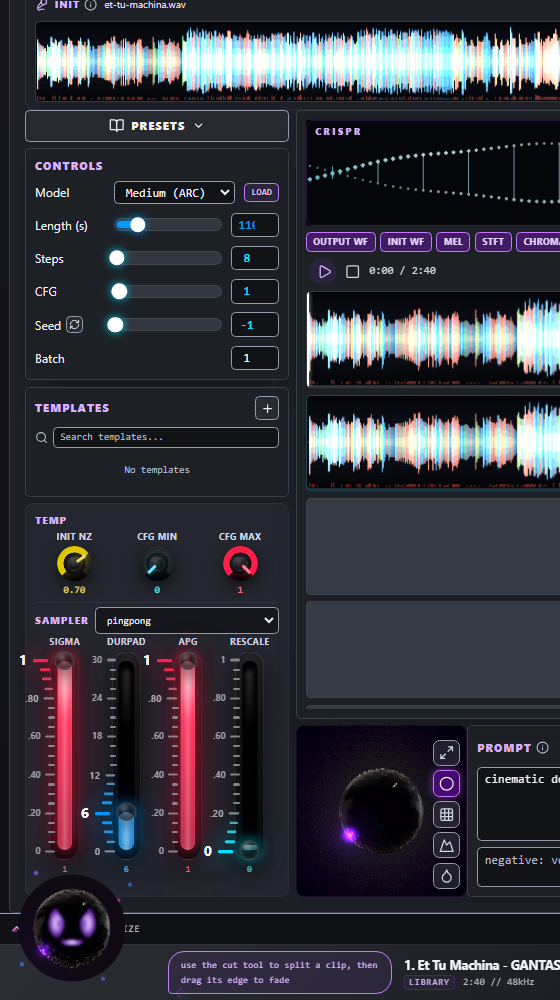Viewport: 560px width, 1000px height.
Task: Play the output audio
Action: point(324,271)
